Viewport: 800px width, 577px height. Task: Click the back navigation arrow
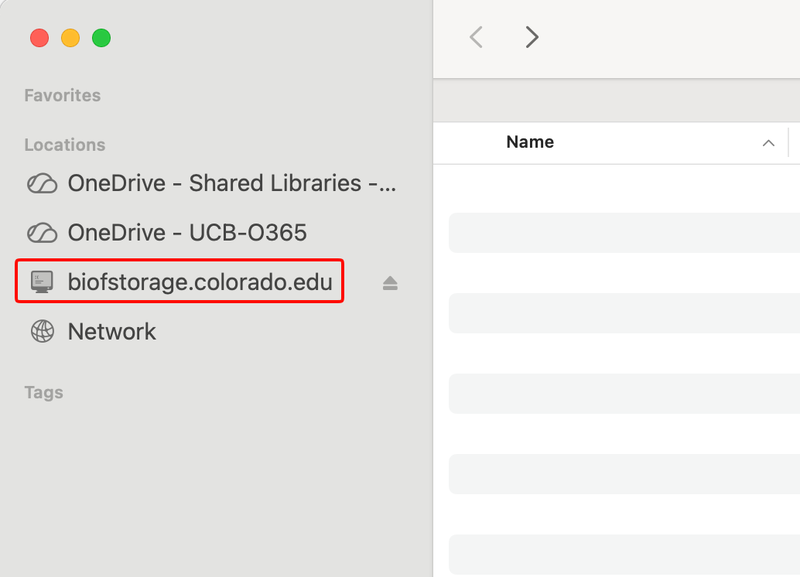[x=476, y=37]
